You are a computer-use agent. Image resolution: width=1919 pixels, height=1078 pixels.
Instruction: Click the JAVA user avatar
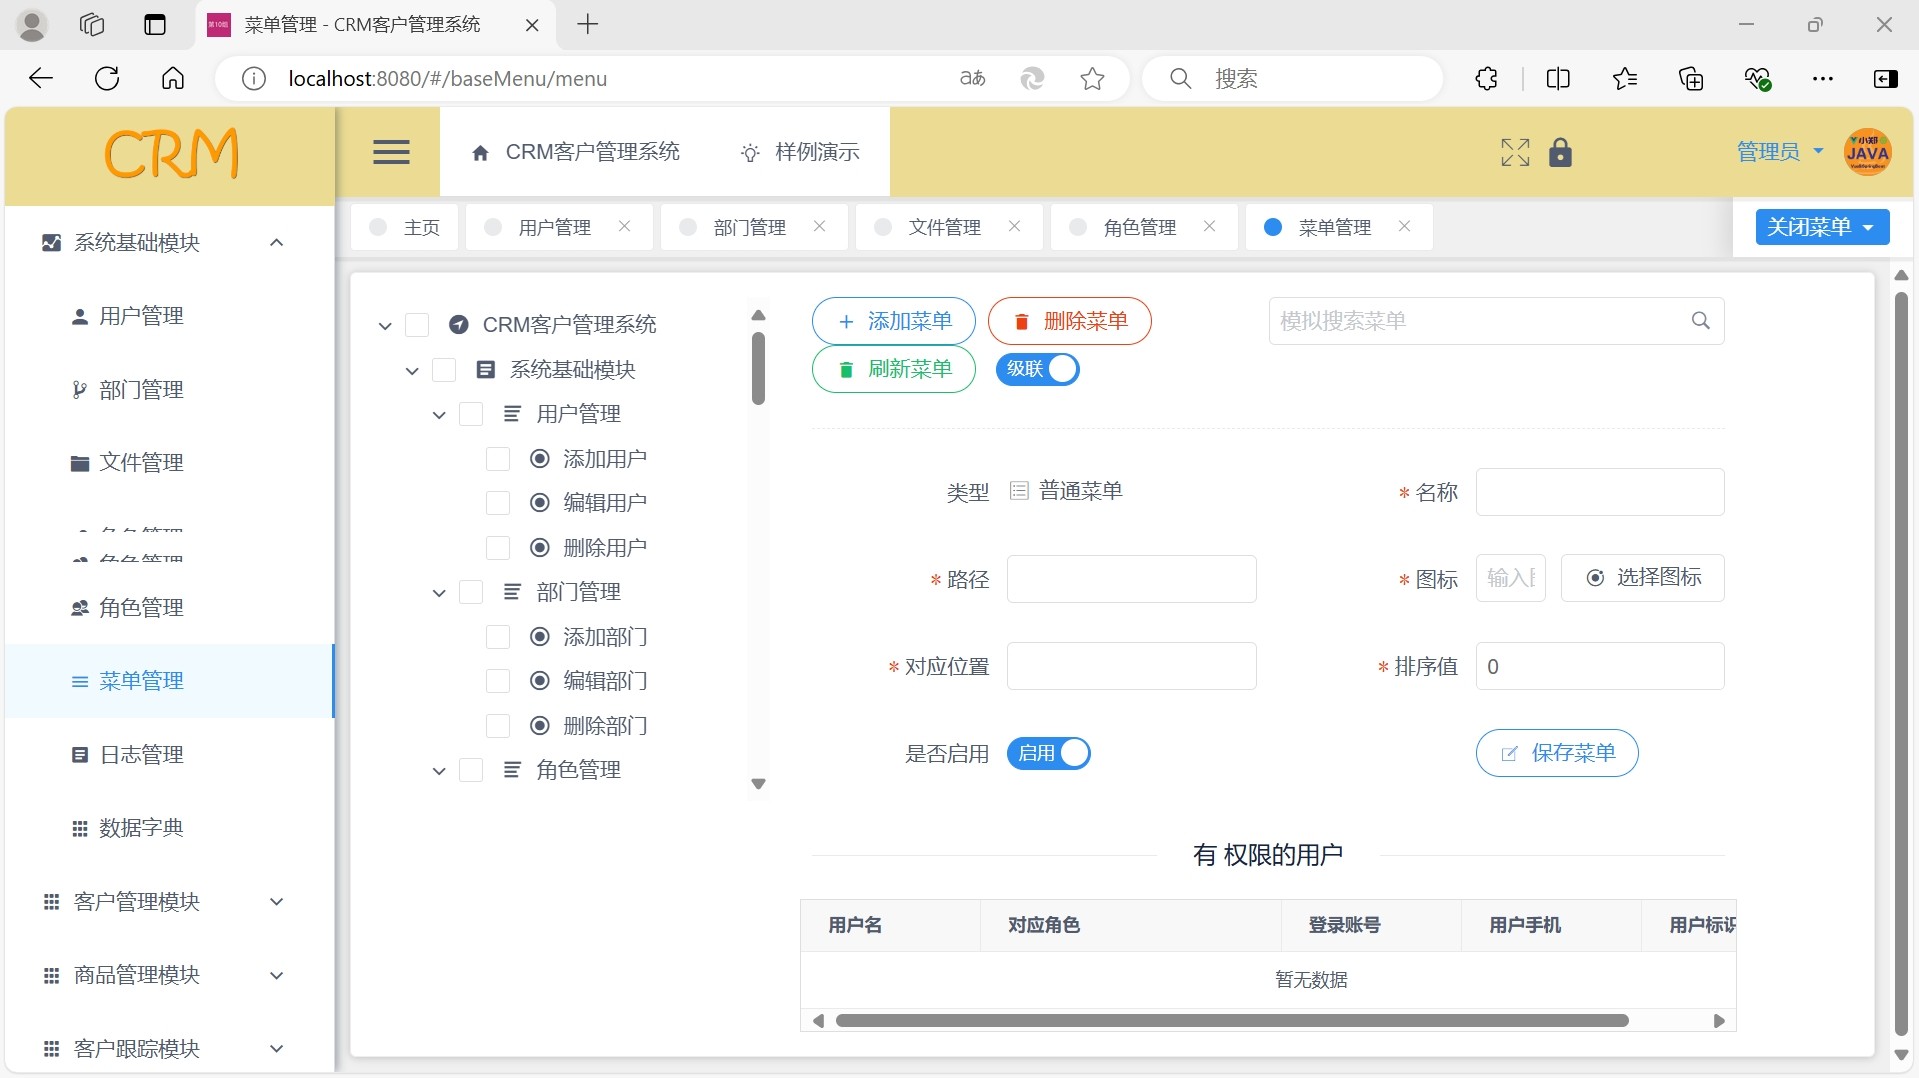click(1866, 152)
